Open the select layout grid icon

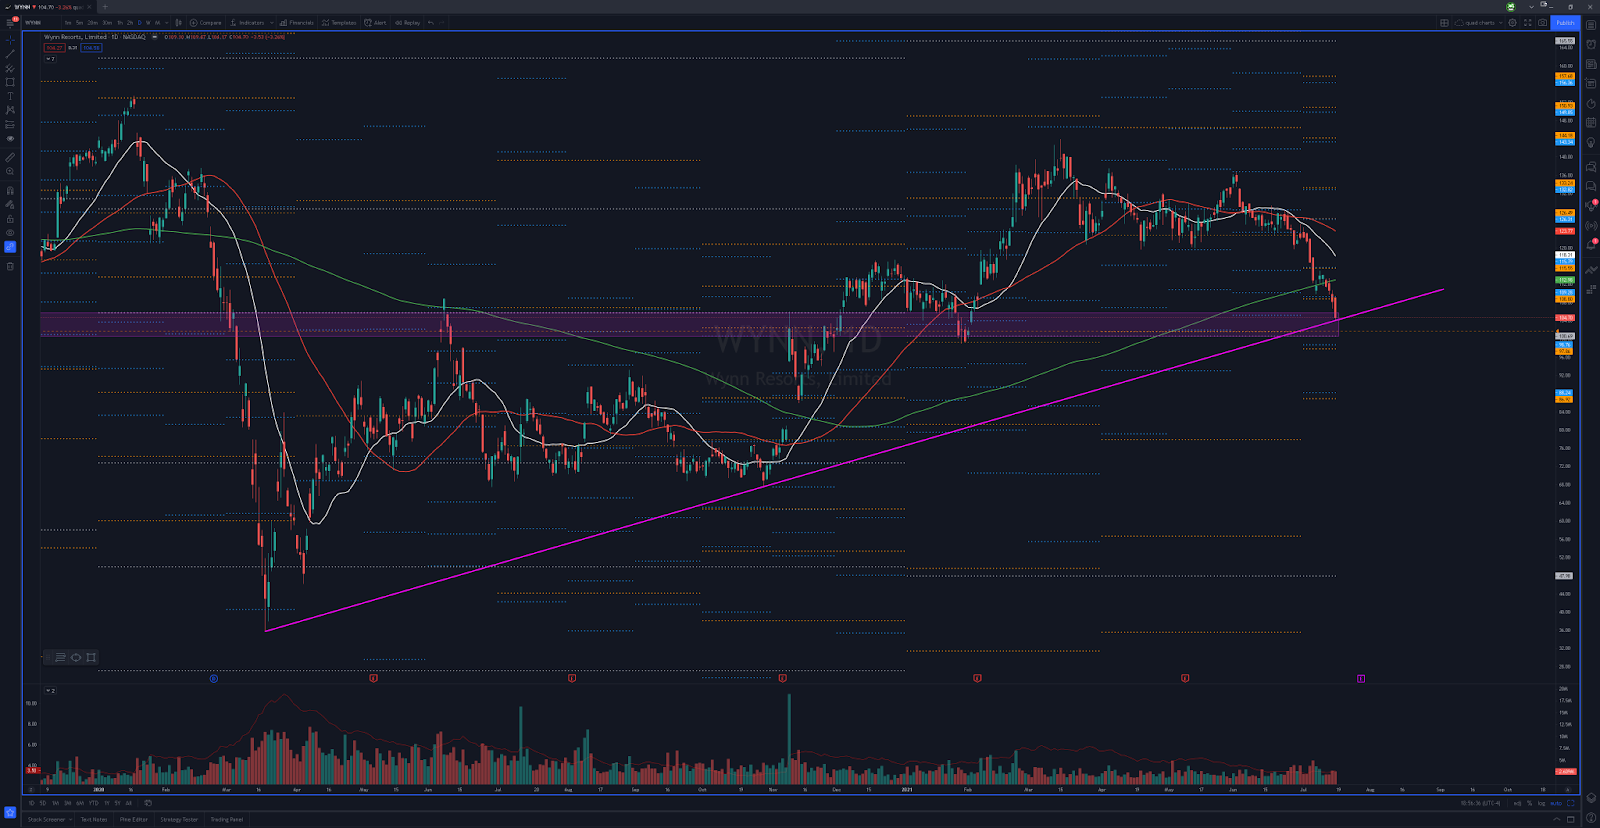tap(1444, 23)
